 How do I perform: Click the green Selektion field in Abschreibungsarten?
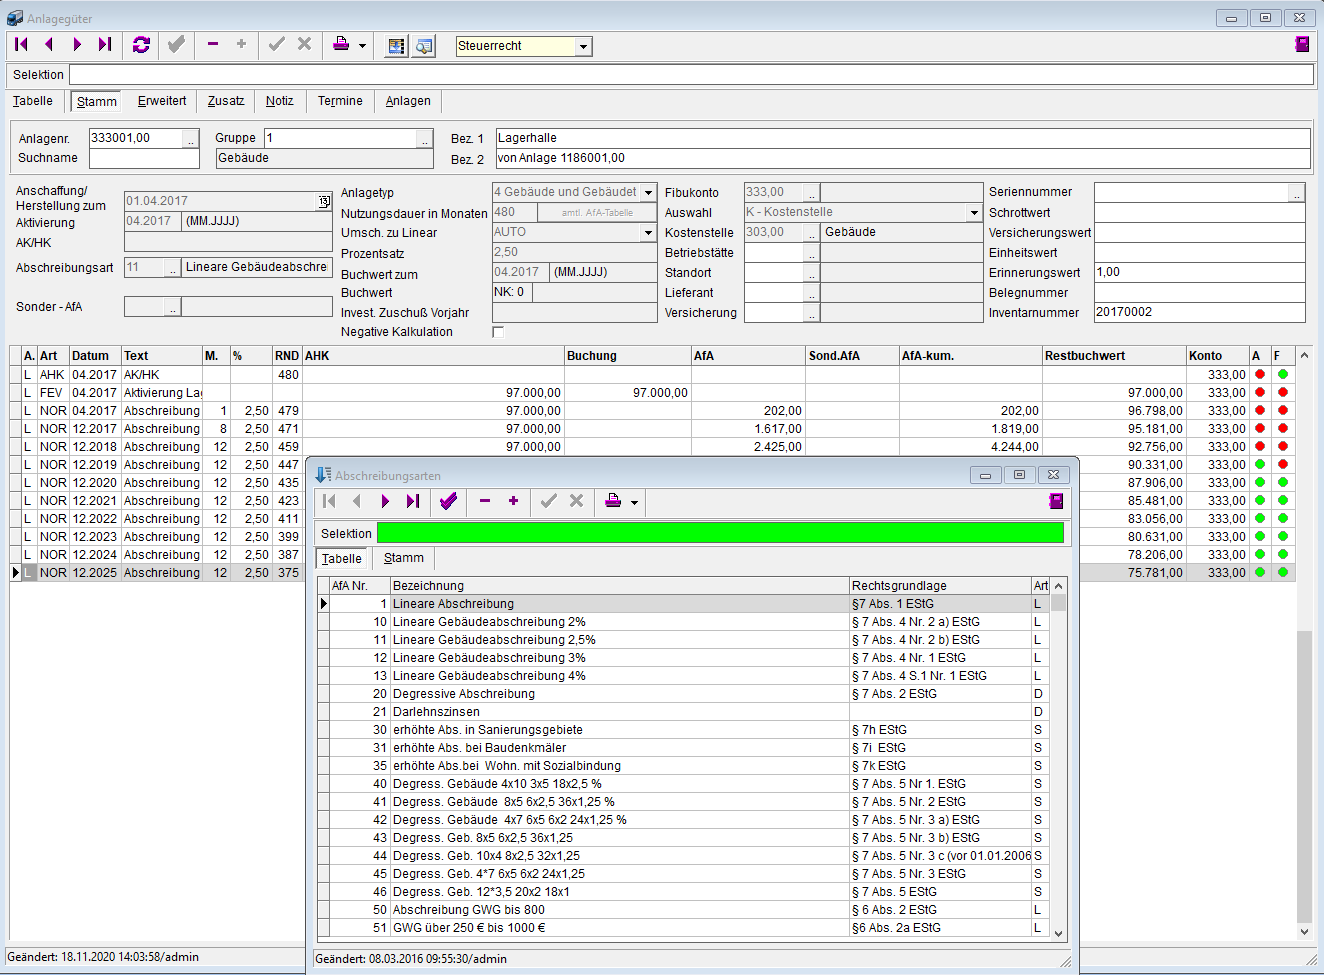(x=720, y=533)
